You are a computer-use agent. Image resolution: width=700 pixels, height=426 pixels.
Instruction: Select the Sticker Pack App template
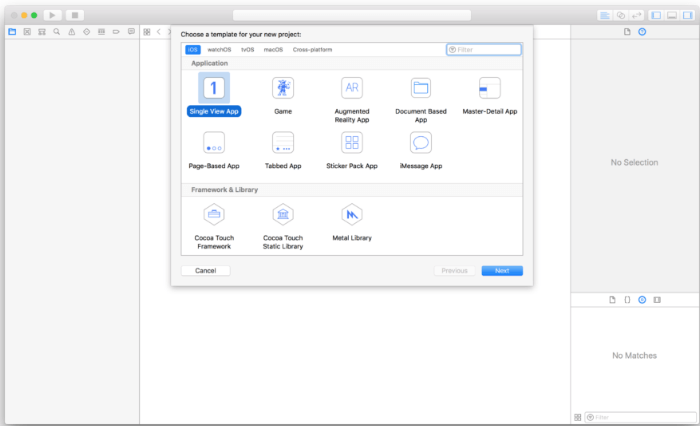point(351,145)
